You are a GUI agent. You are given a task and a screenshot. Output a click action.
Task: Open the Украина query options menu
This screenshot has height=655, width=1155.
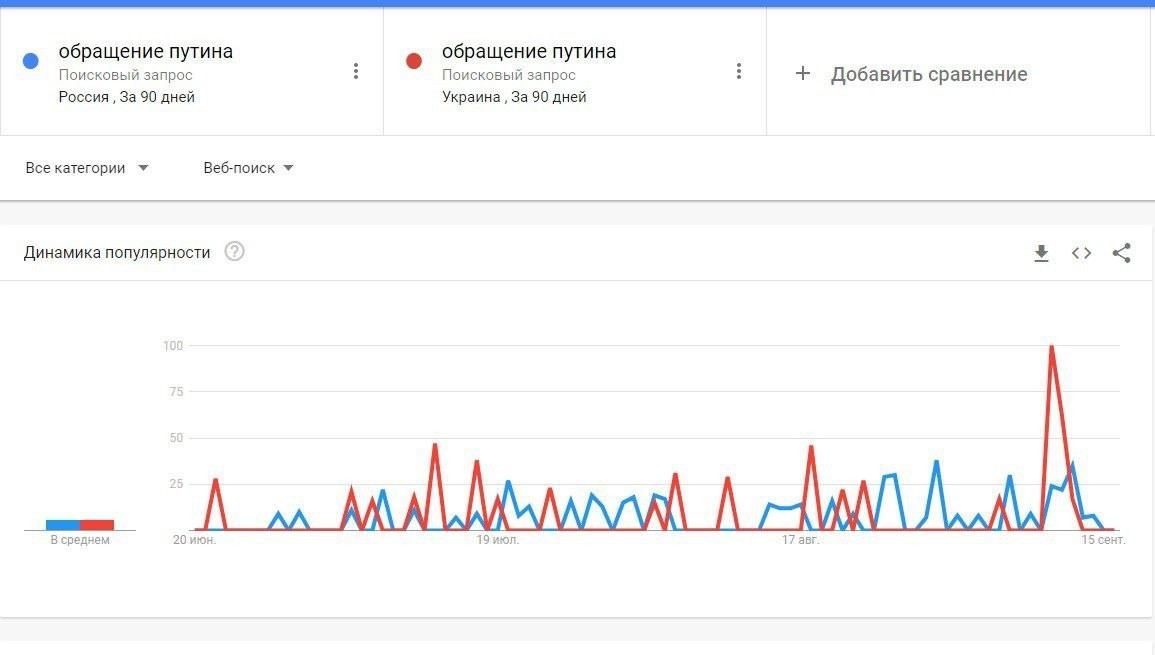739,71
